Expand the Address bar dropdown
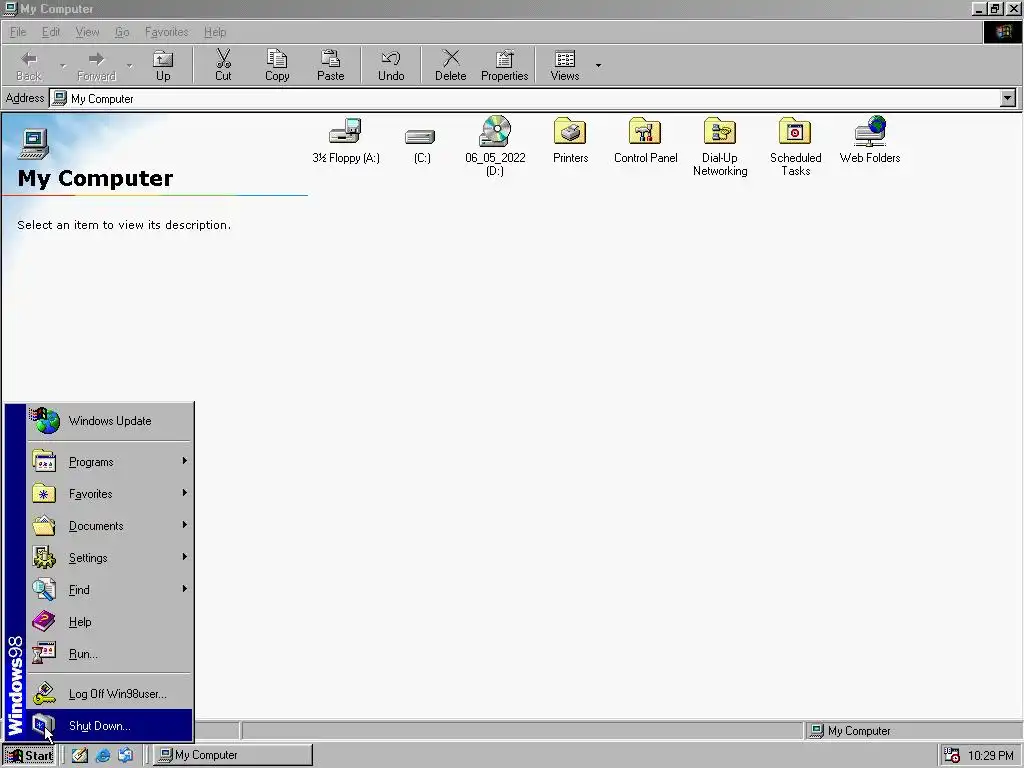Image resolution: width=1024 pixels, height=768 pixels. point(1008,99)
